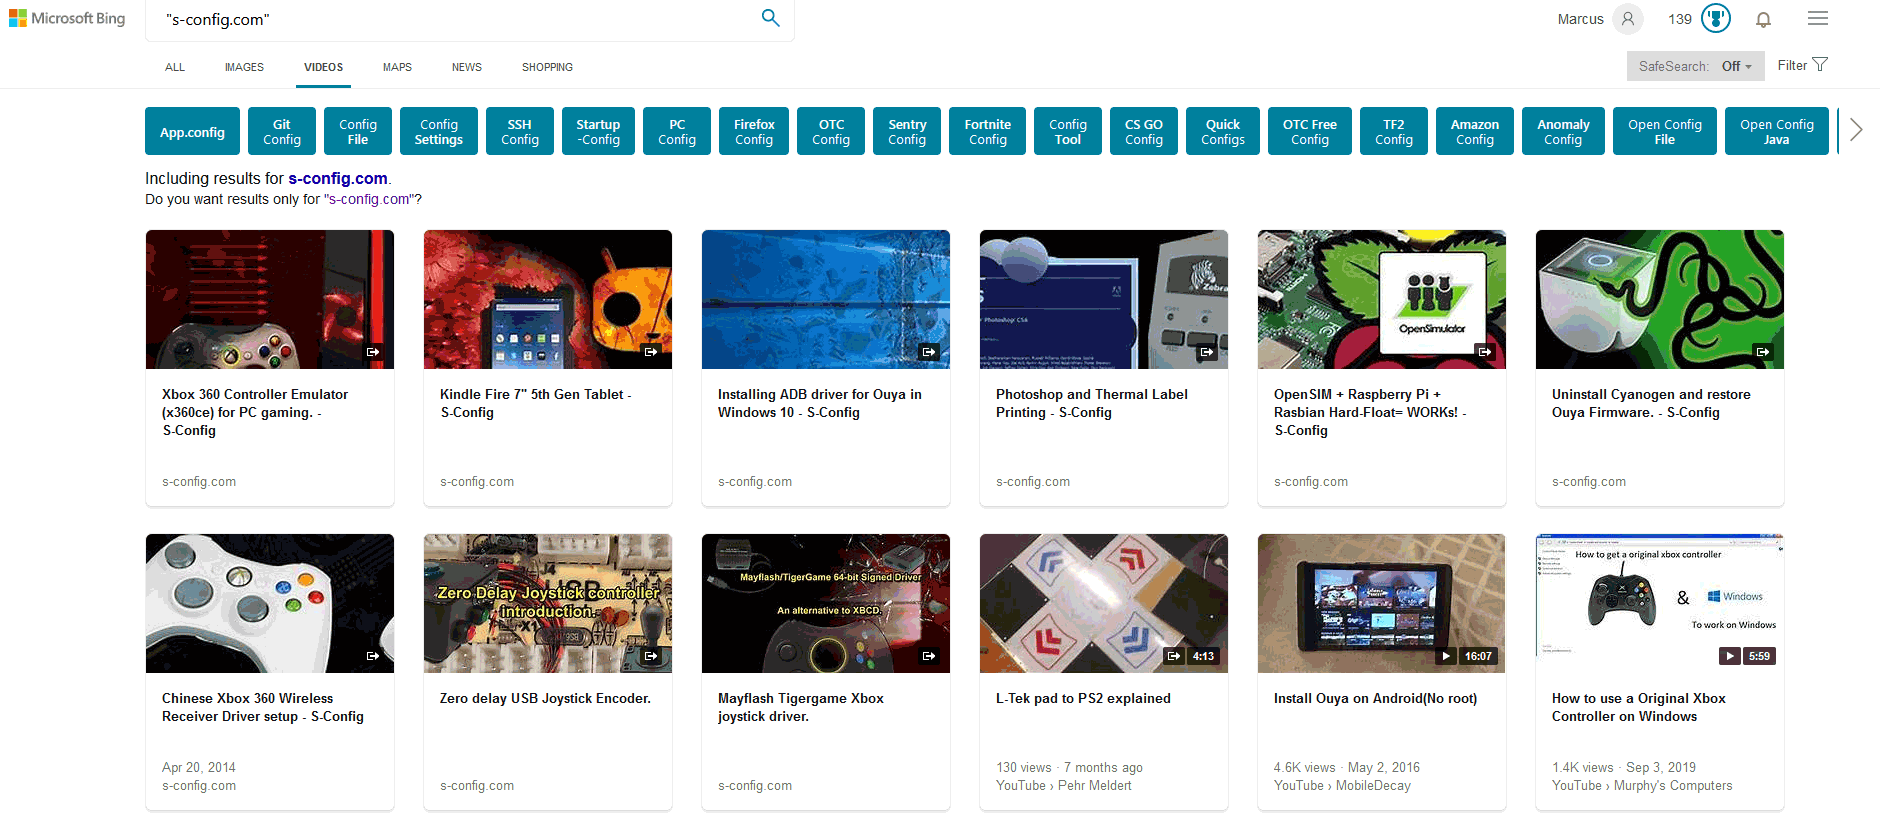The image size is (1880, 814).
Task: Click external link icon on Installing ADB driver thumbnail
Action: (929, 352)
